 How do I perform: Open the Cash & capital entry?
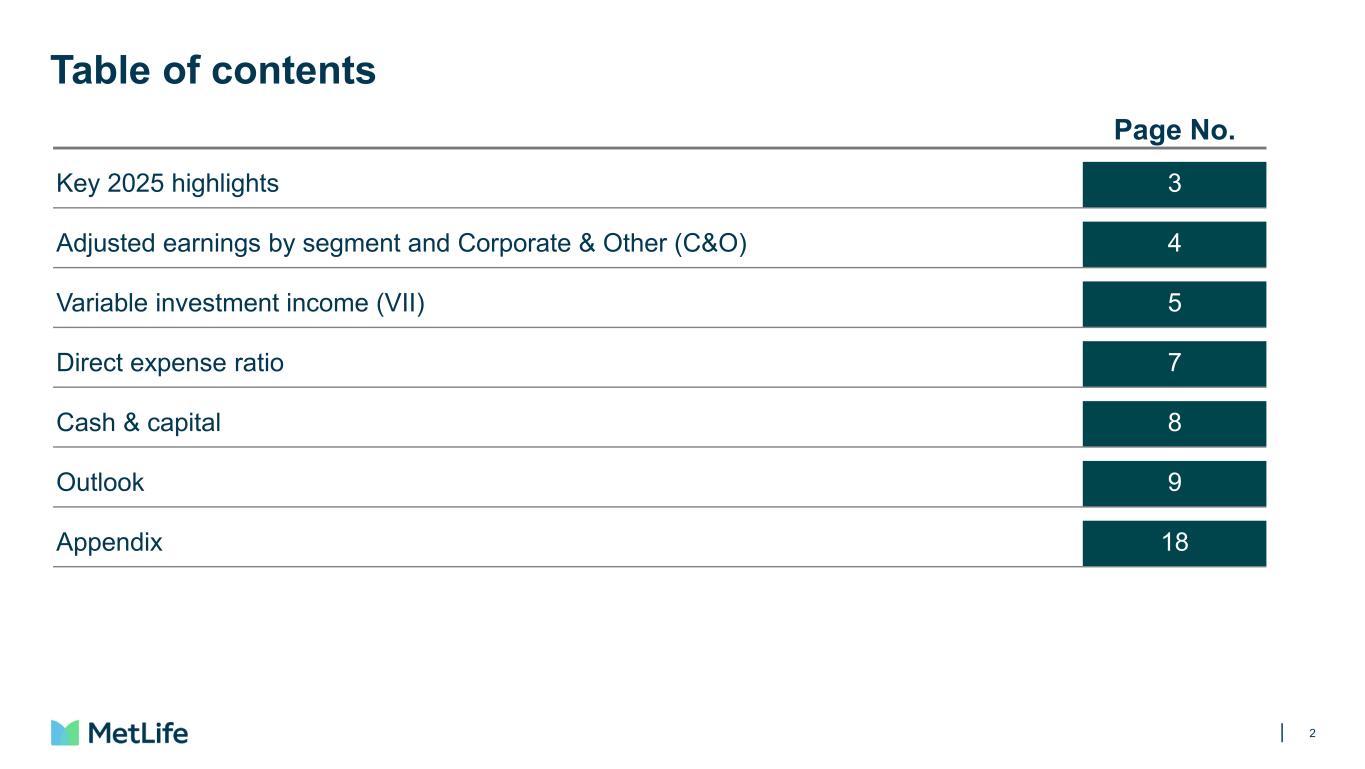139,423
